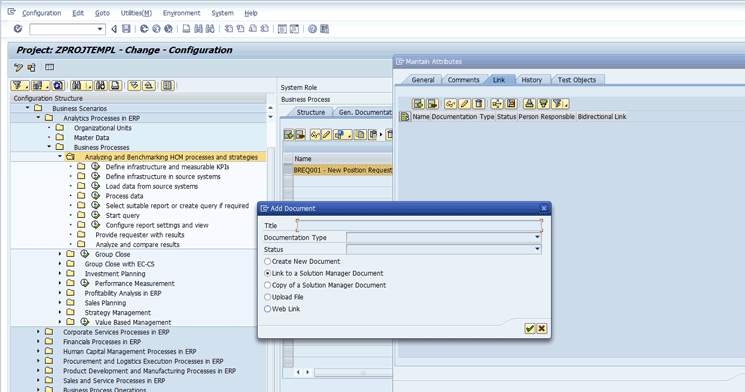Viewport: 745px width, 392px height.
Task: Switch to the Test Objects tab
Action: point(577,80)
